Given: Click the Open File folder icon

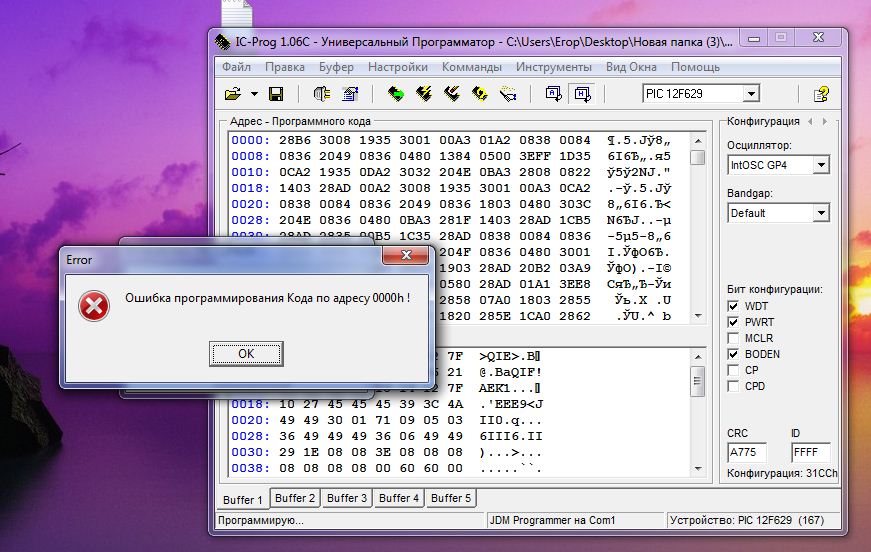Looking at the screenshot, I should [x=233, y=94].
